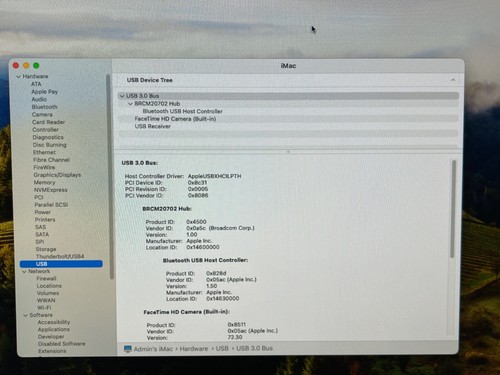Click the details pane vertical scrollbar
Image resolution: width=500 pixels, height=375 pixels.
coord(453,209)
